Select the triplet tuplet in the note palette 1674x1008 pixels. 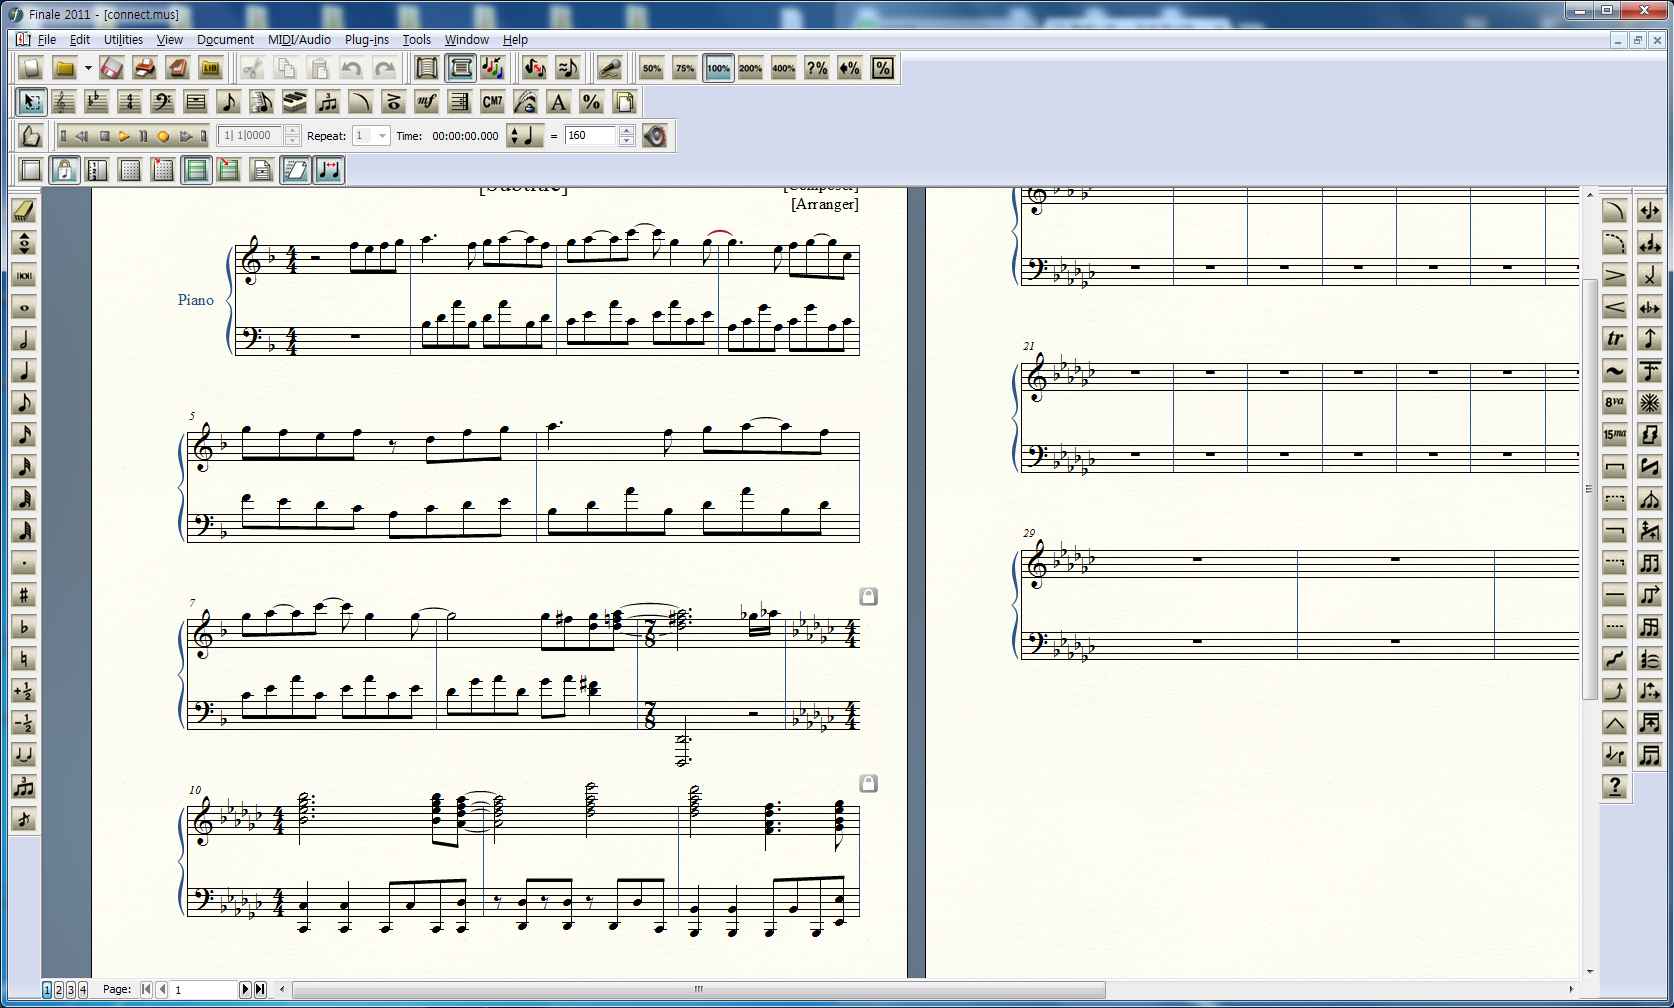tap(24, 787)
